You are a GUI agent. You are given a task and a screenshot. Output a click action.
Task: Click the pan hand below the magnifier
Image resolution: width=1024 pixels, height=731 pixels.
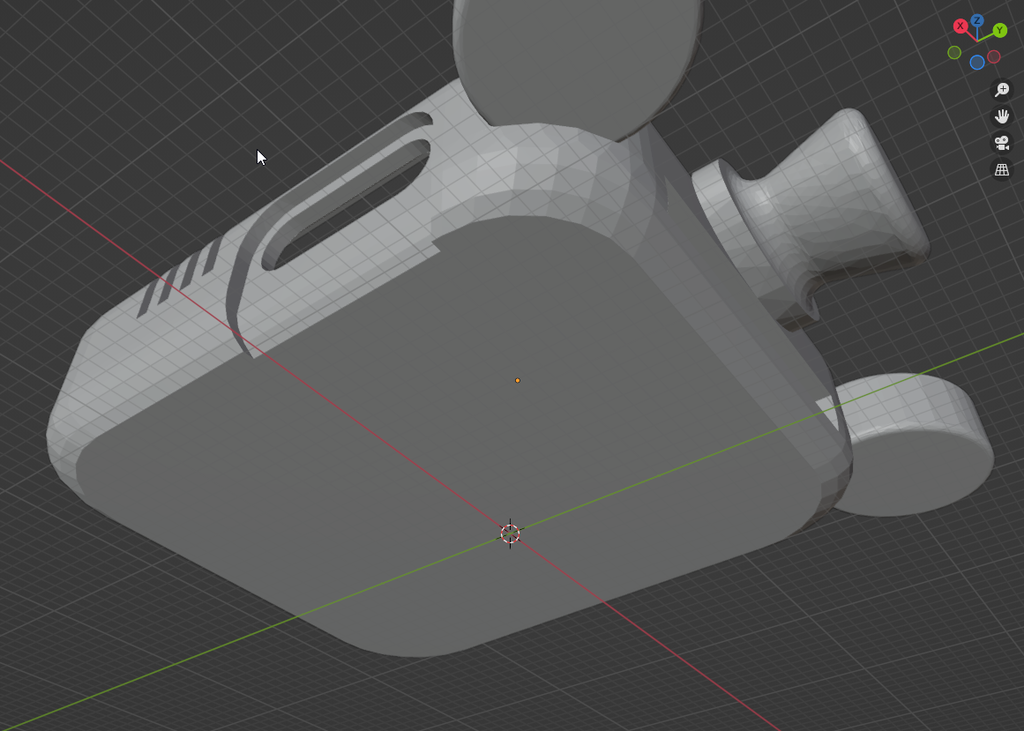(1002, 117)
